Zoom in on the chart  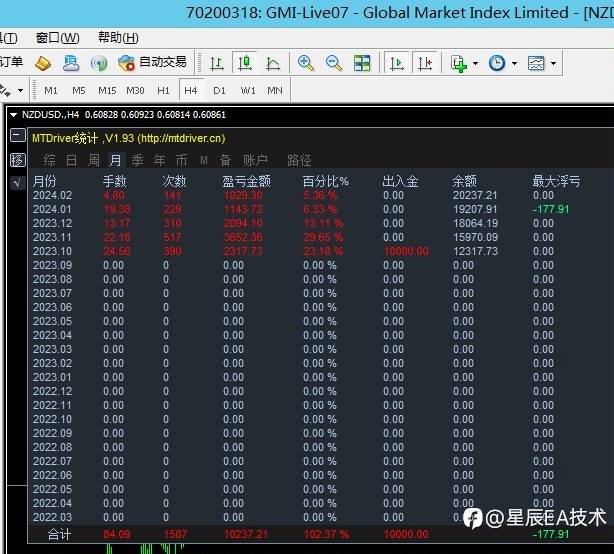click(306, 63)
